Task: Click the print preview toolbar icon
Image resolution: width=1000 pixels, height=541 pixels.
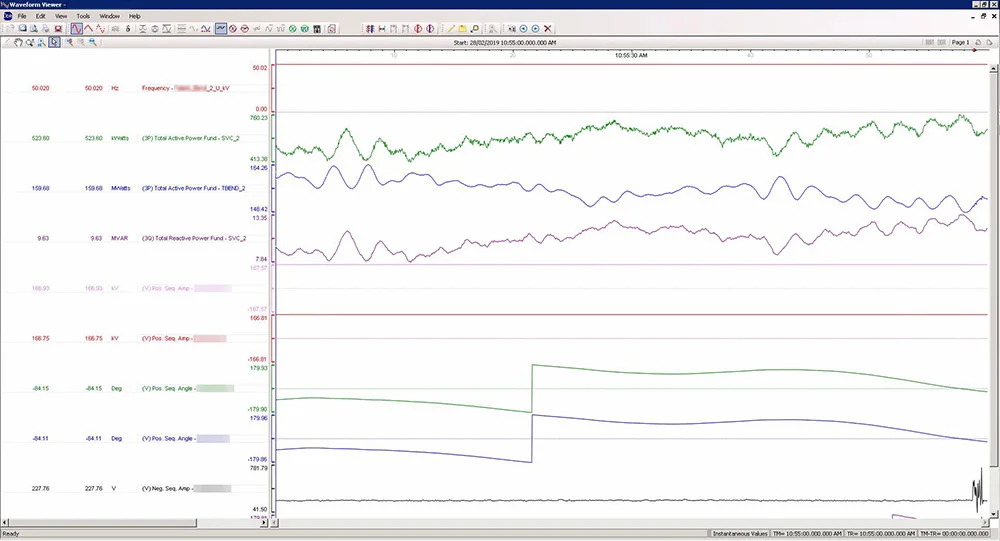Action: [34, 29]
